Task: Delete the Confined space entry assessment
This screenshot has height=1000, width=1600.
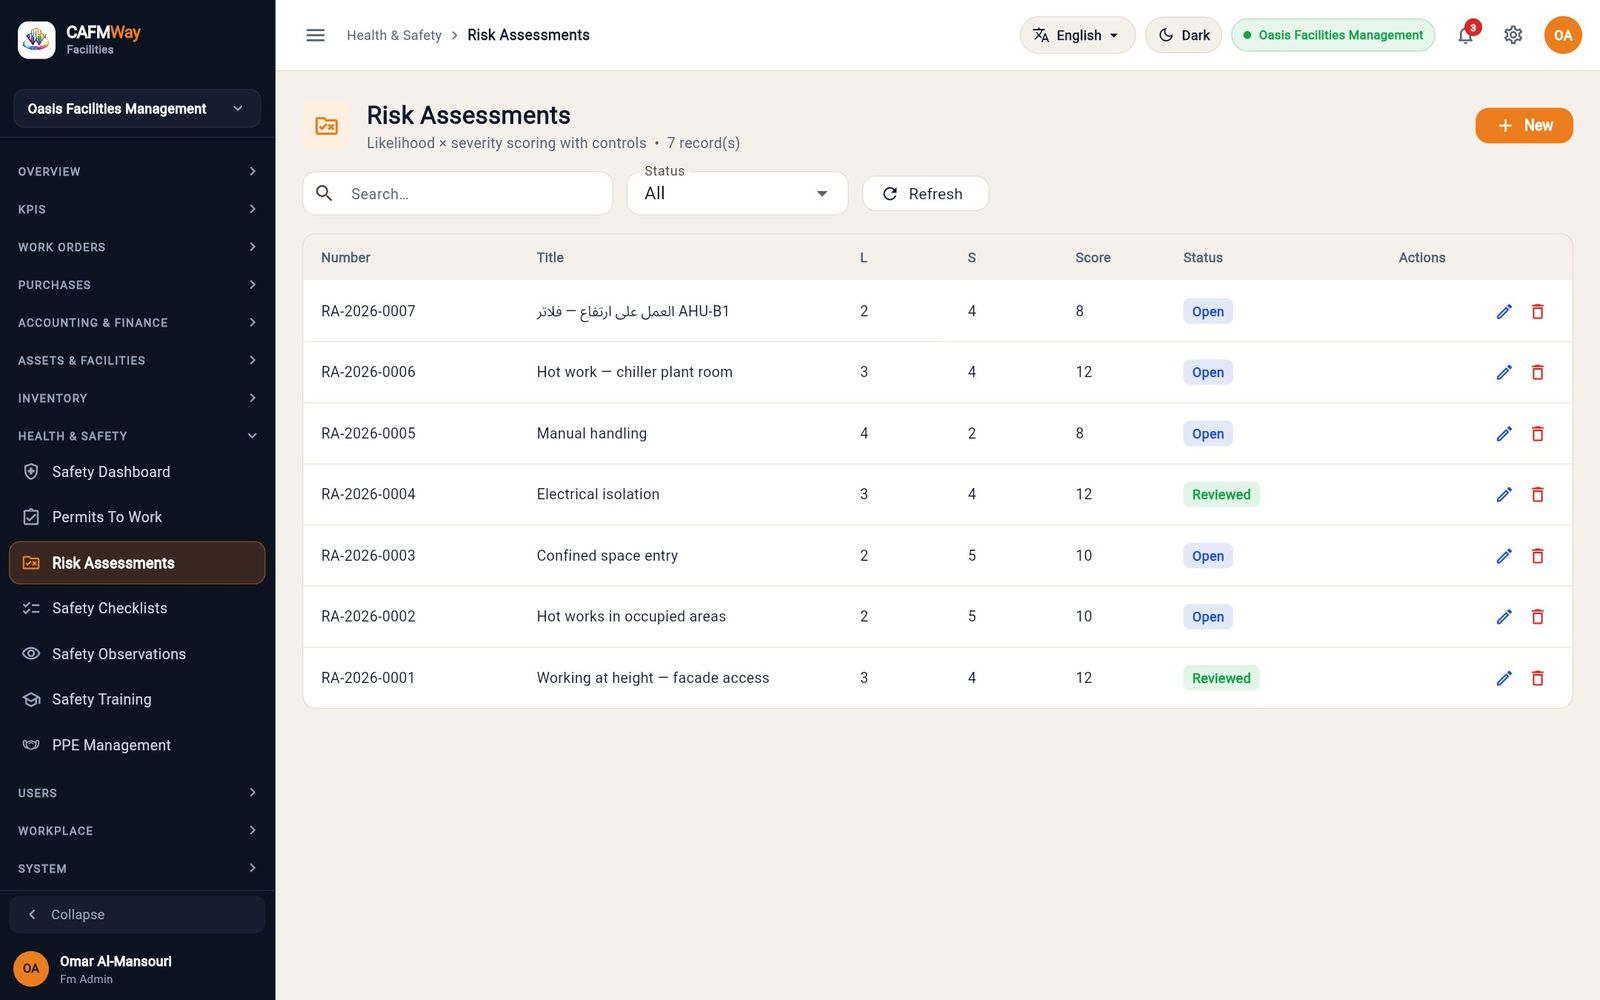Action: click(1538, 555)
